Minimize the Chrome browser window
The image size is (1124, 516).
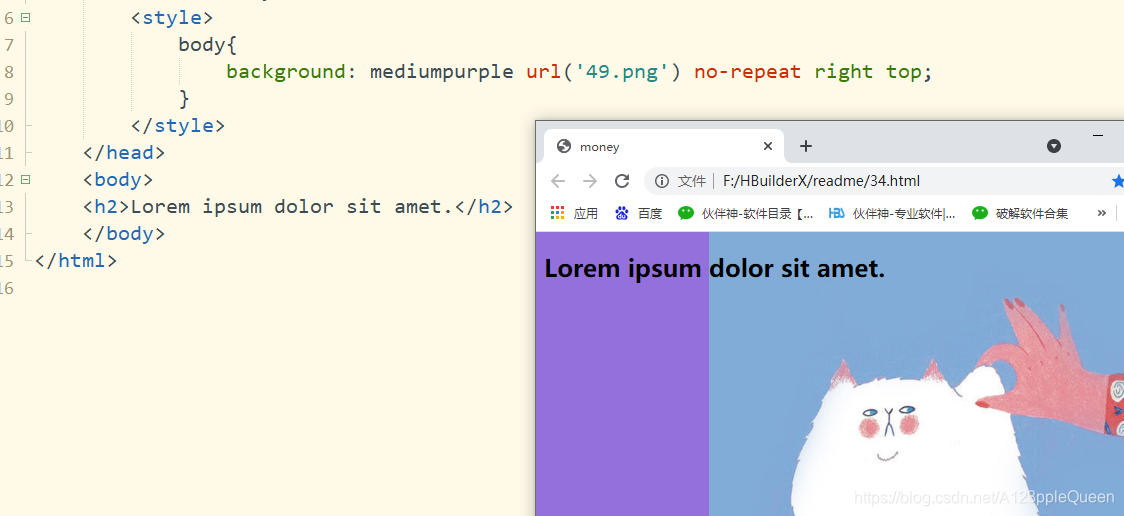(1097, 135)
